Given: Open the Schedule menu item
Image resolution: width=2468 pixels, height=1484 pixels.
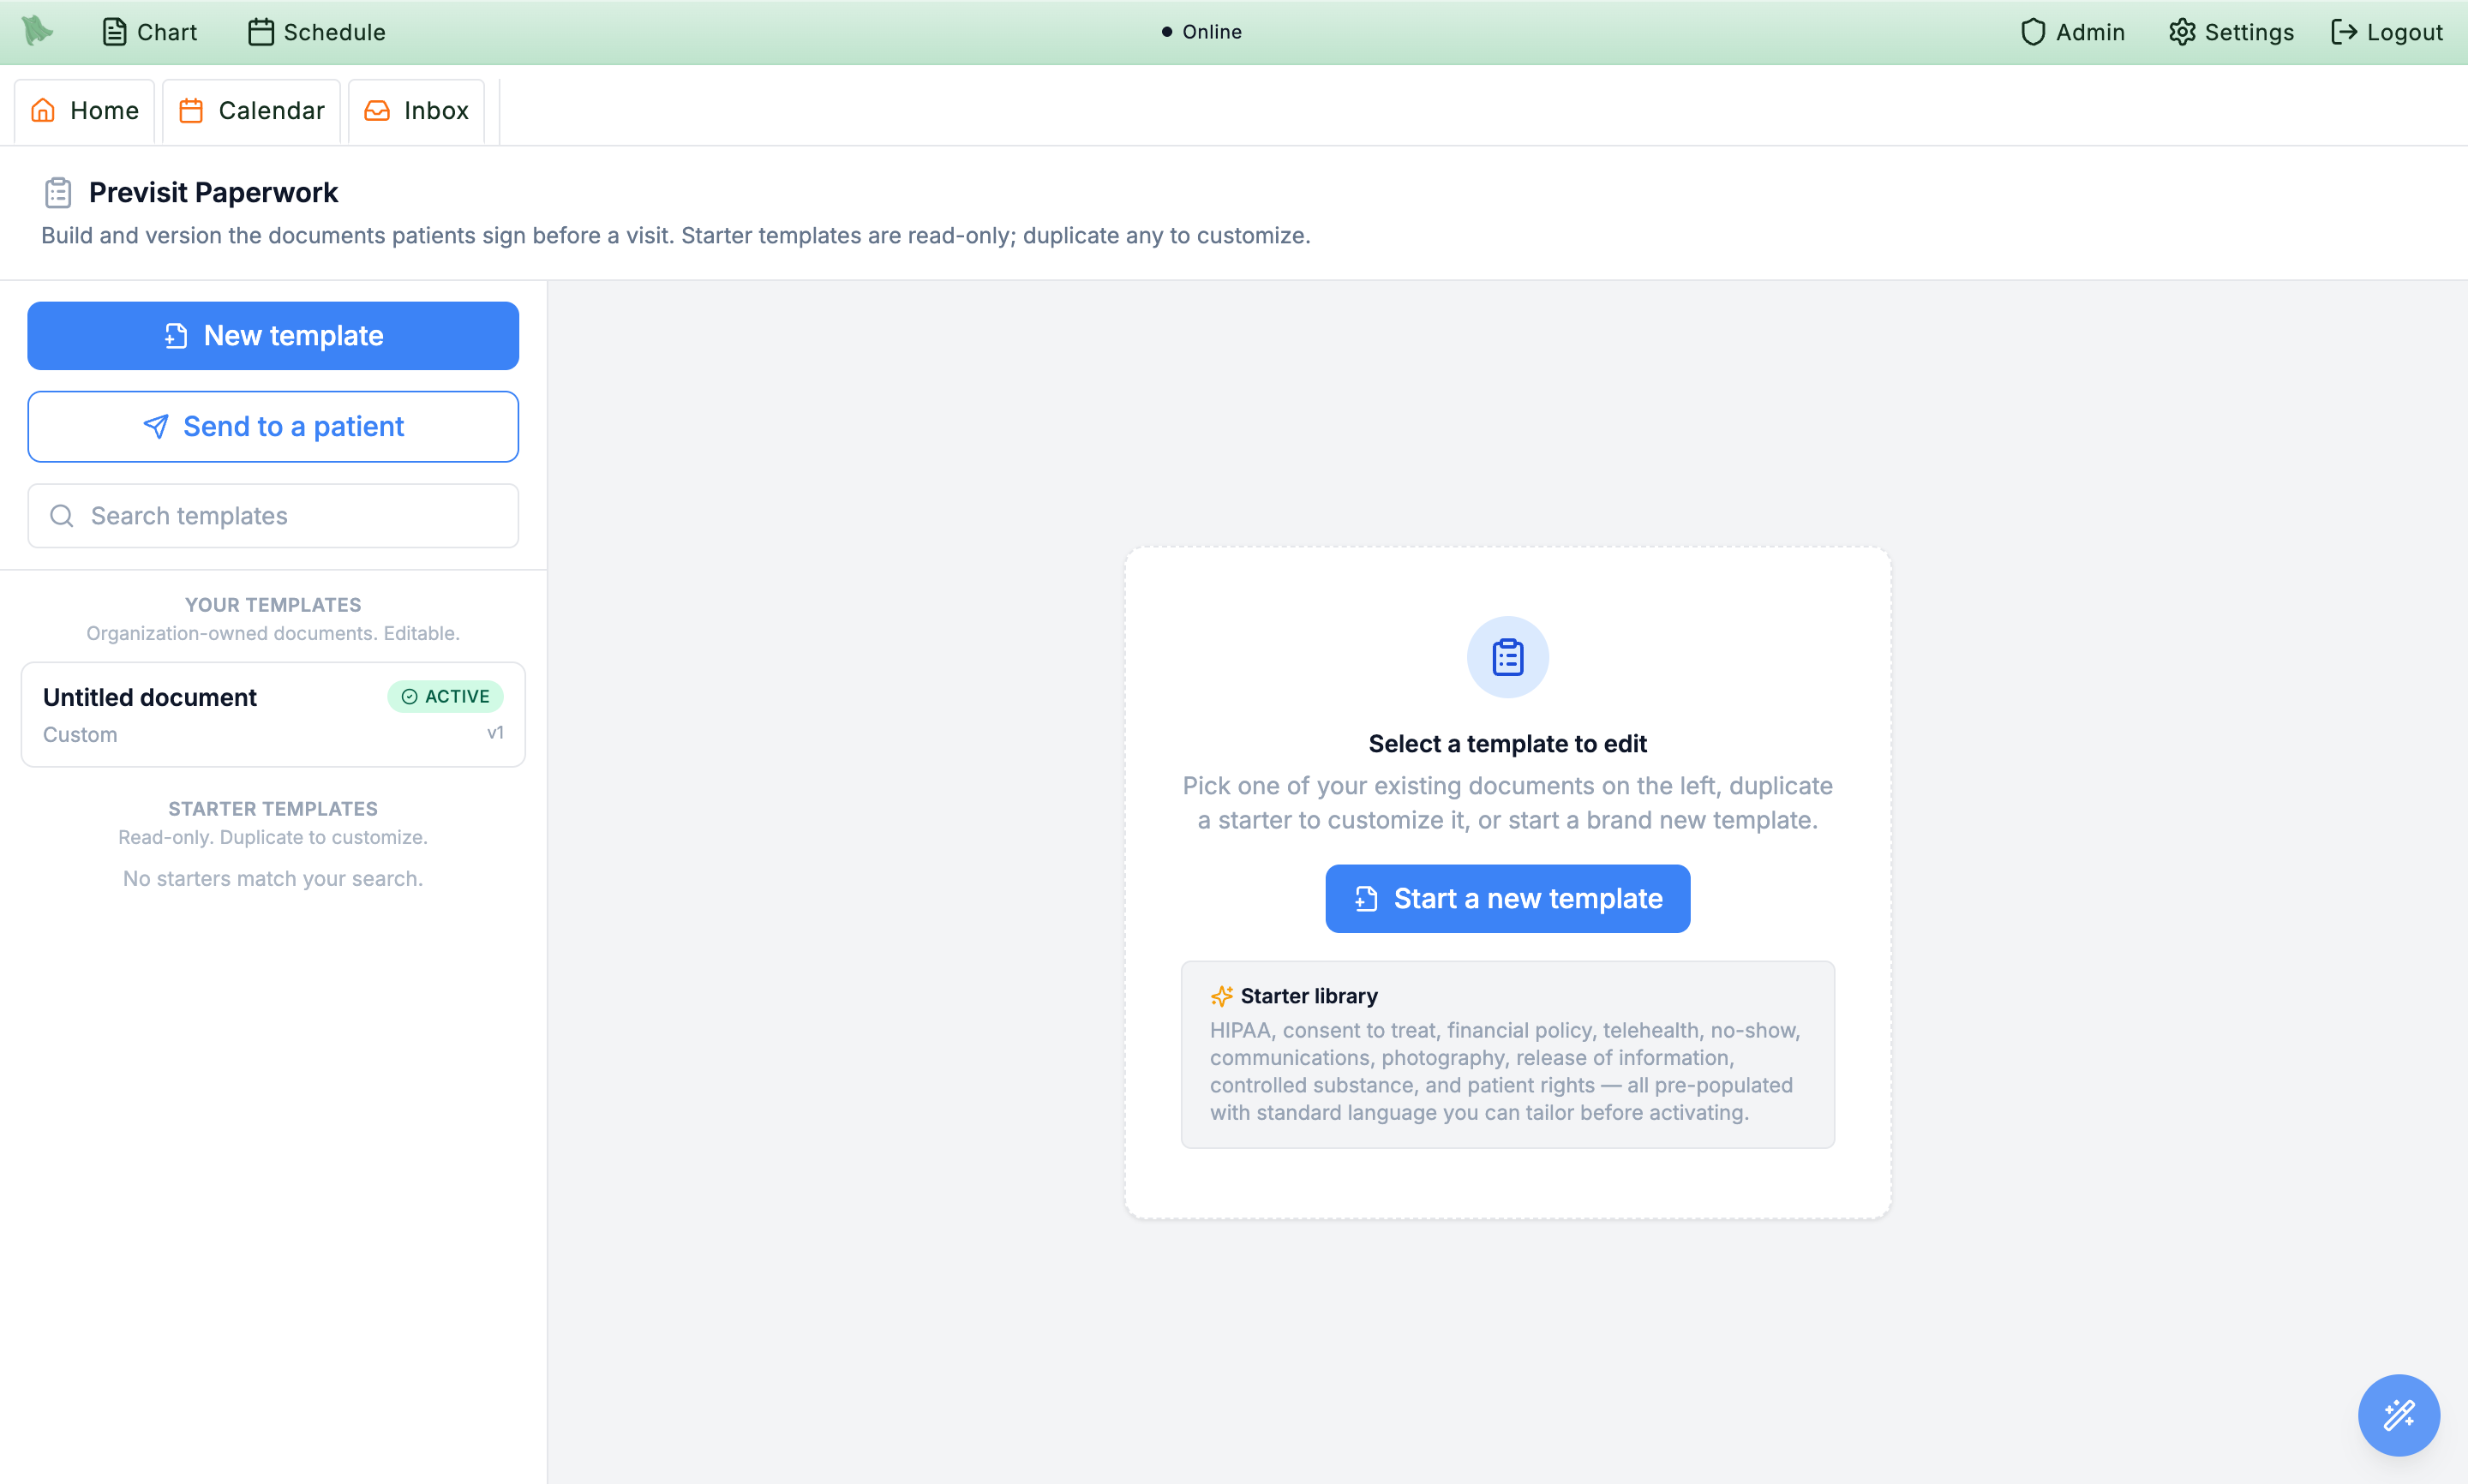Looking at the screenshot, I should 316,32.
